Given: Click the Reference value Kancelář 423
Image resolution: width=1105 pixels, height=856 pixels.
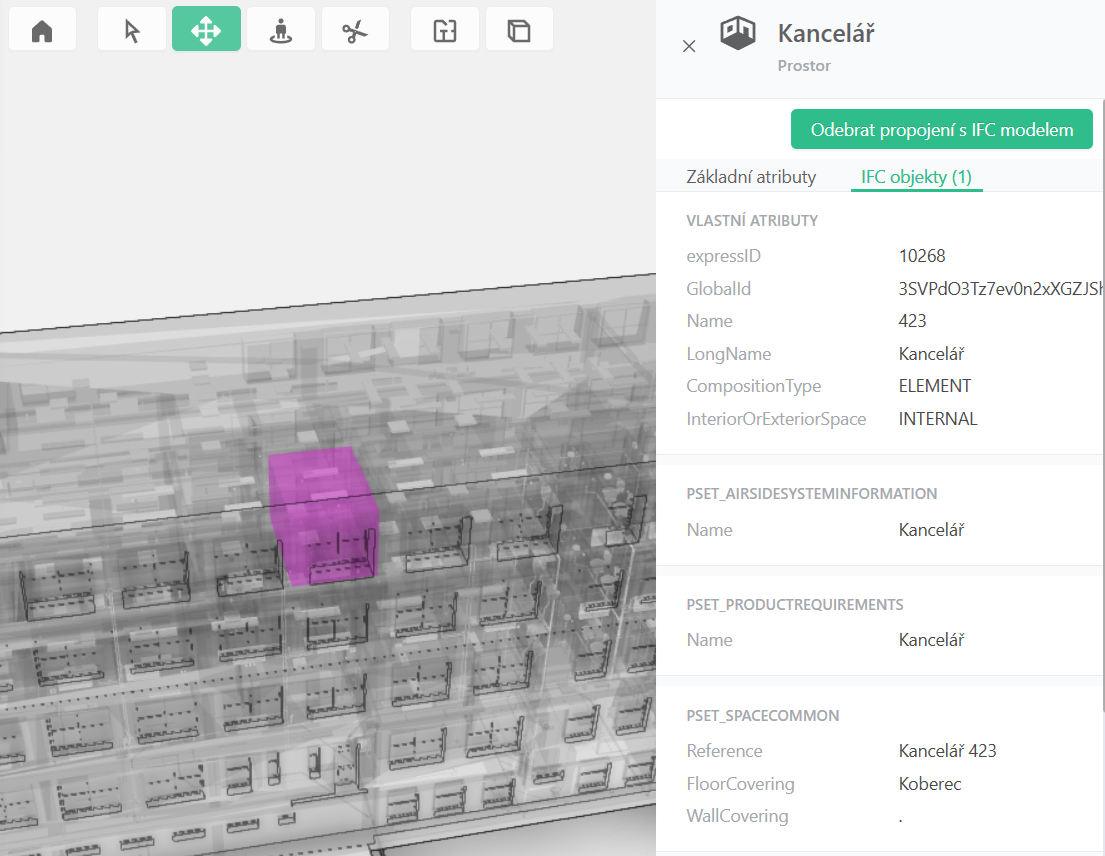Looking at the screenshot, I should 947,751.
